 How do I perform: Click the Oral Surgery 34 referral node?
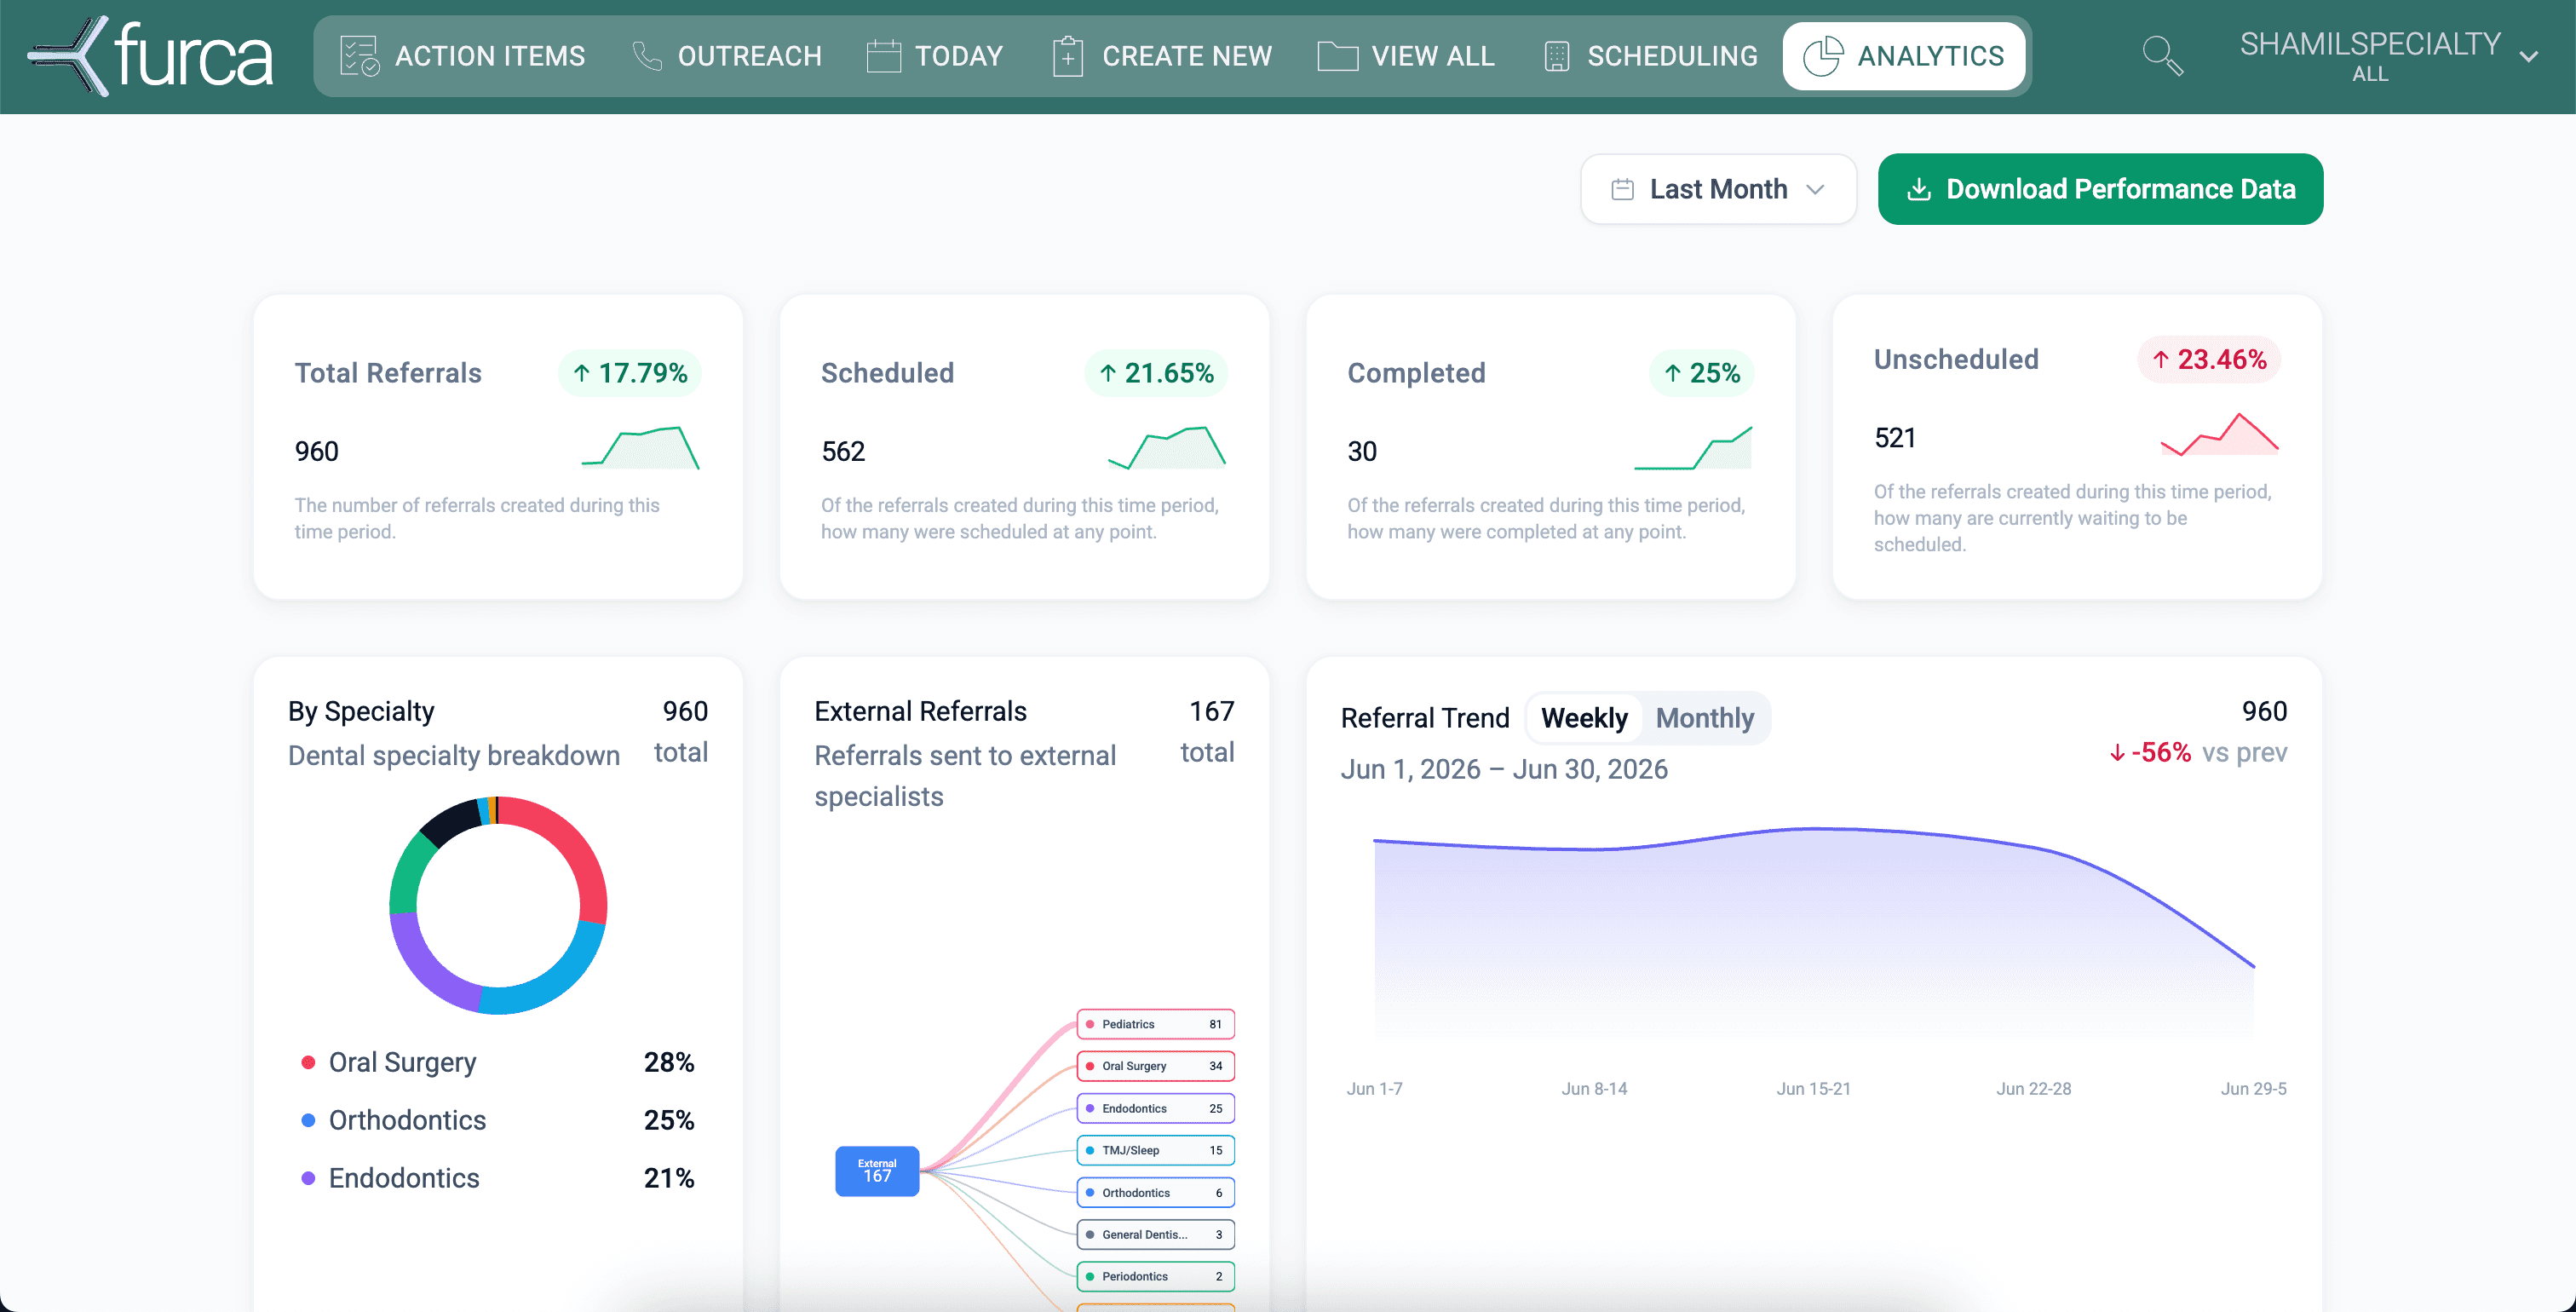coord(1155,1066)
